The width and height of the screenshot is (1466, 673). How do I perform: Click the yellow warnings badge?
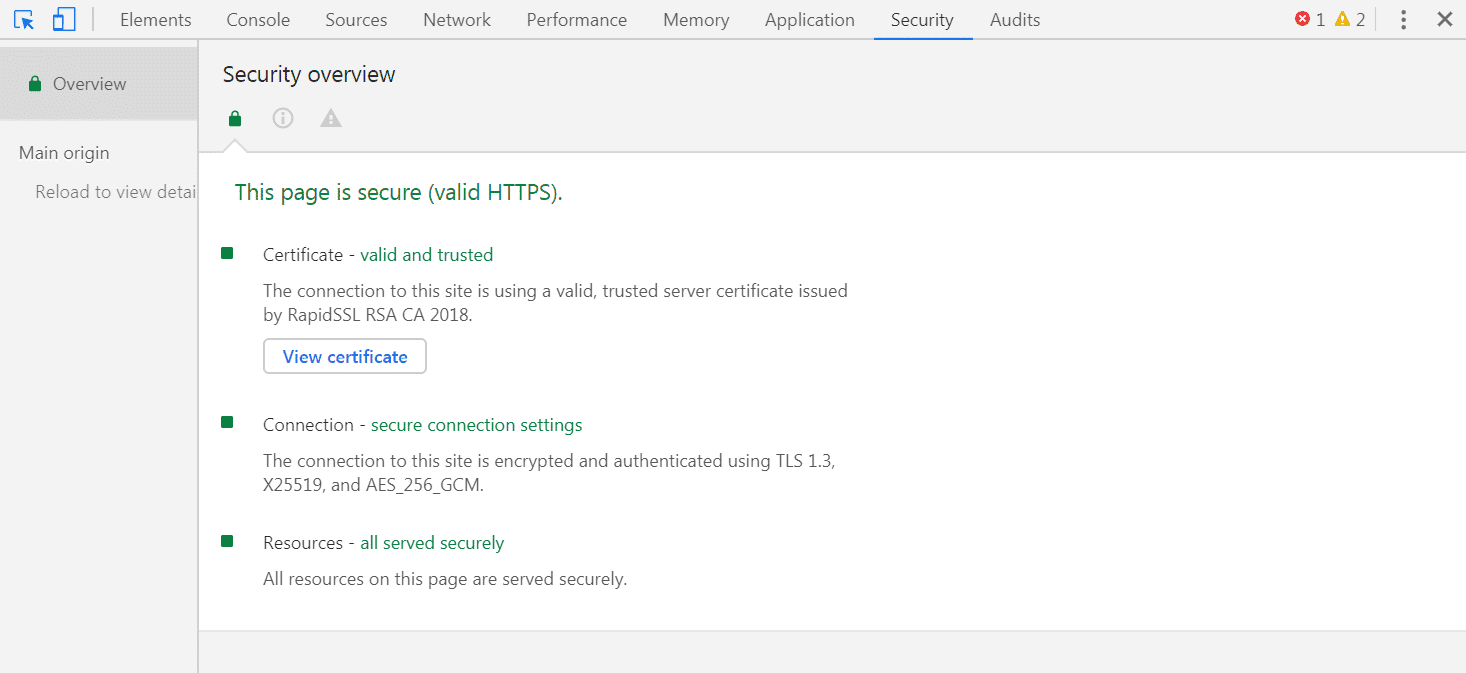(1350, 18)
